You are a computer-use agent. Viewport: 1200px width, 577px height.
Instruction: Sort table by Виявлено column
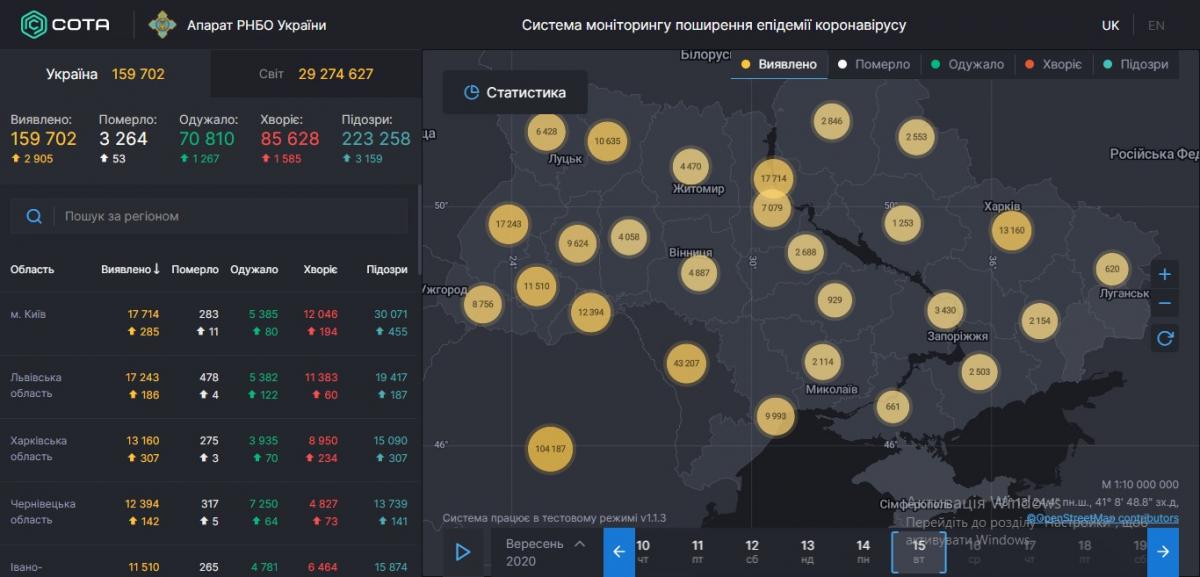pos(130,269)
